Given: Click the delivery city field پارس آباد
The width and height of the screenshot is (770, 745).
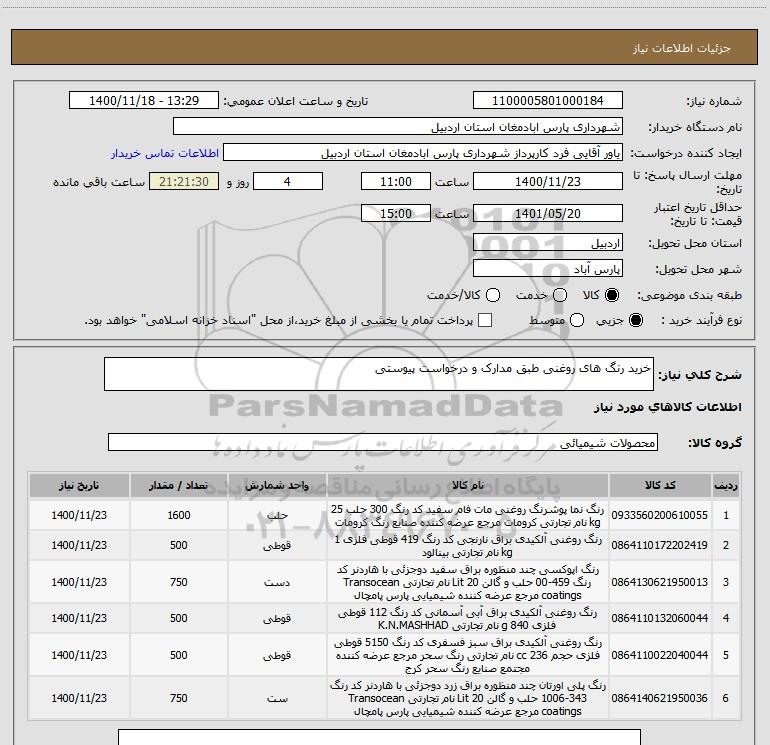Looking at the screenshot, I should point(548,269).
